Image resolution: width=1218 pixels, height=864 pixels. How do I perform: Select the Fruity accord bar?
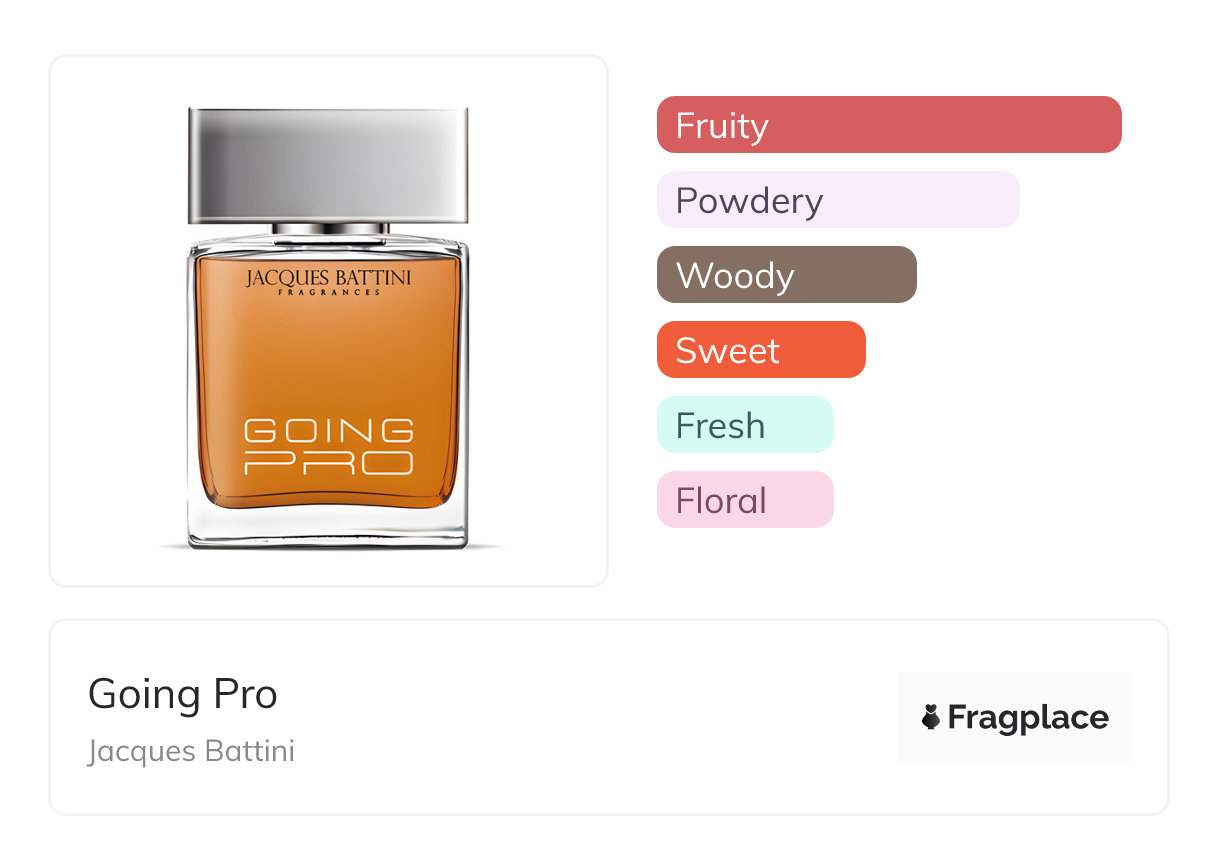889,125
